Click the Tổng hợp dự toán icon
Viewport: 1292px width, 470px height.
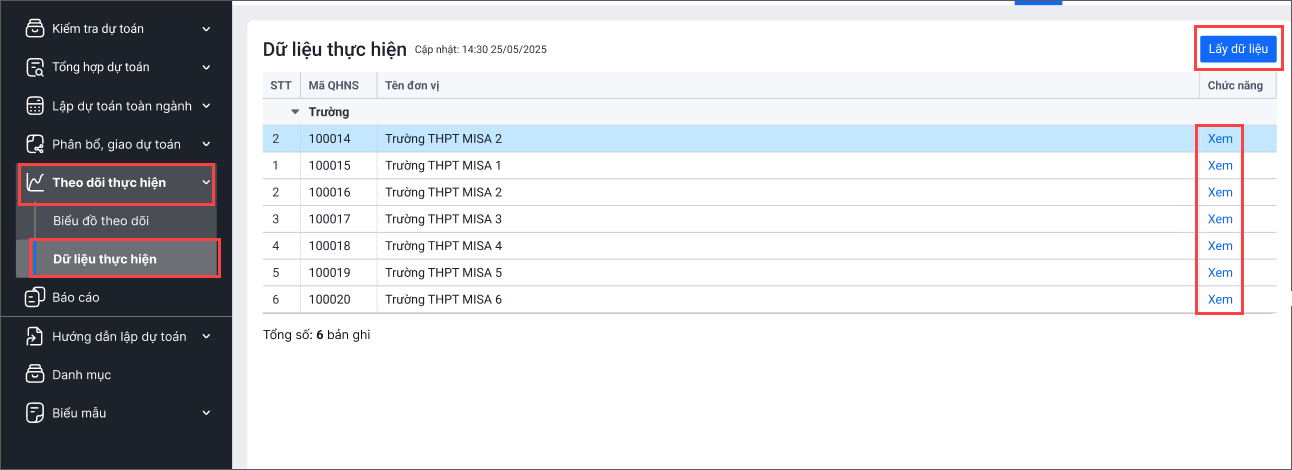pos(35,67)
